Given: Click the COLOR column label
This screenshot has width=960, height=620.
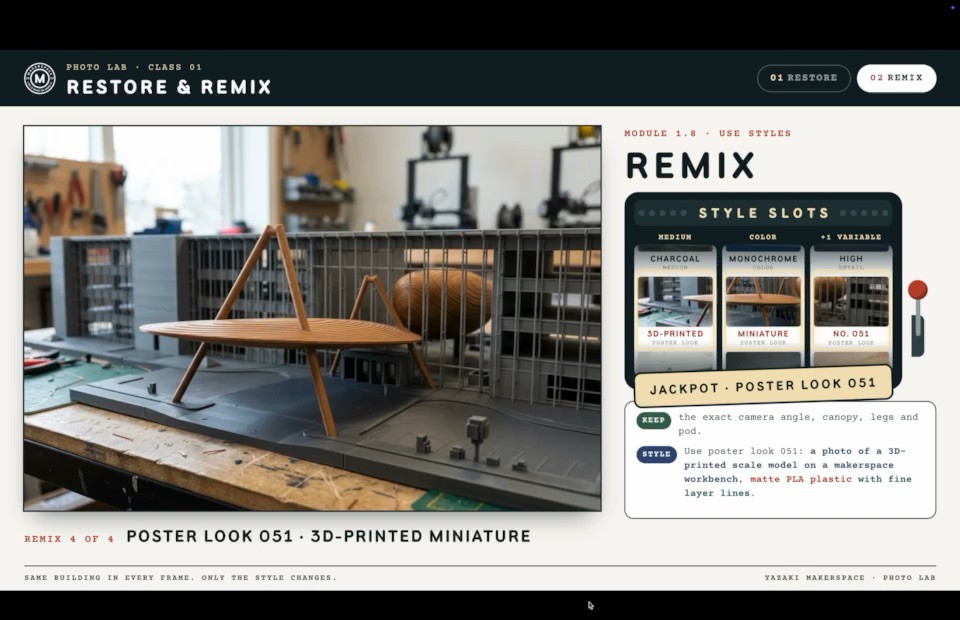Looking at the screenshot, I should [763, 237].
